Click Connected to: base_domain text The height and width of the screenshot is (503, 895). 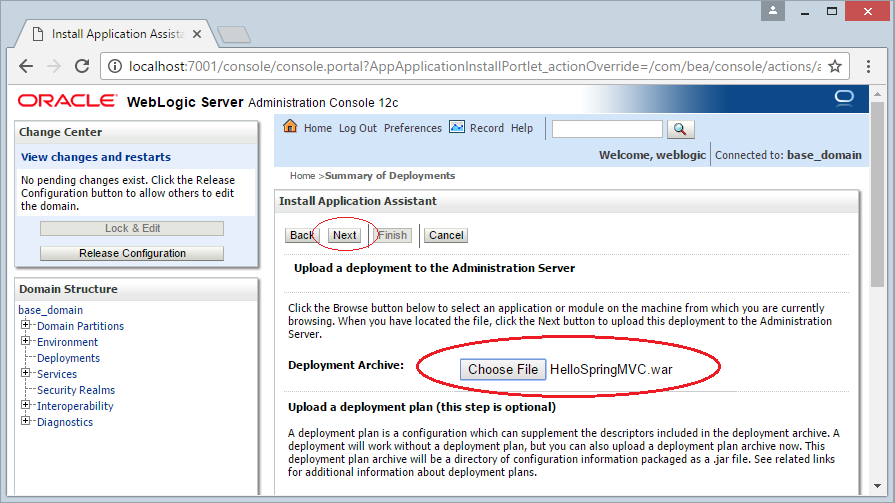788,155
